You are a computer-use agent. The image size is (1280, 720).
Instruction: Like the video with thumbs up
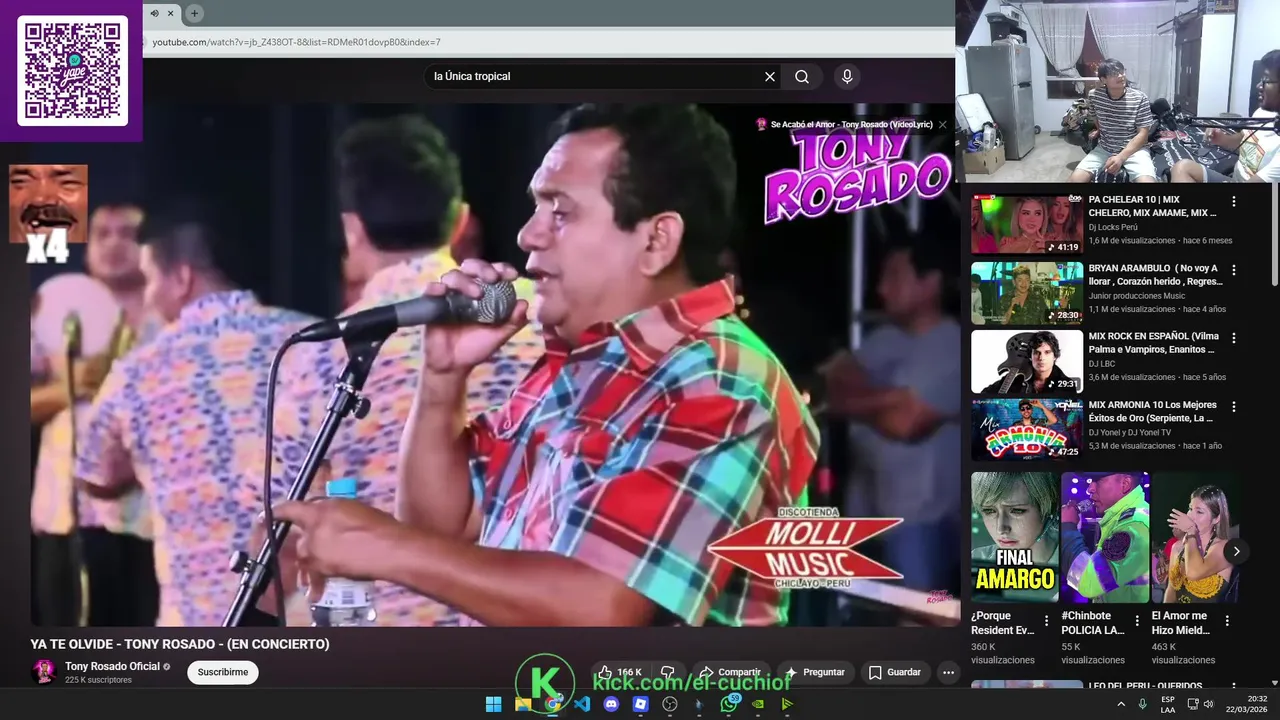click(x=619, y=672)
